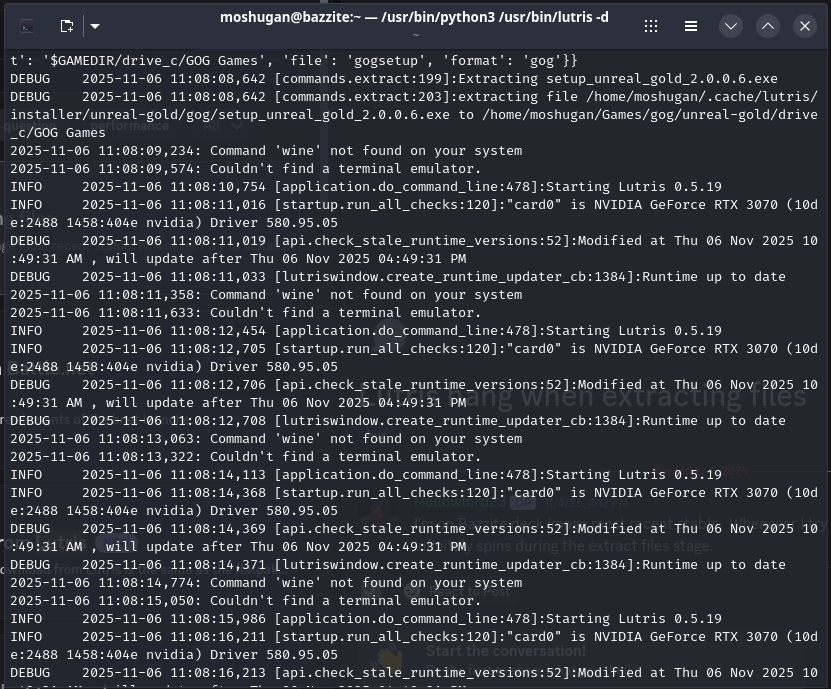The image size is (831, 689).
Task: Click the terminal icon in the header bar
Action: [27, 26]
